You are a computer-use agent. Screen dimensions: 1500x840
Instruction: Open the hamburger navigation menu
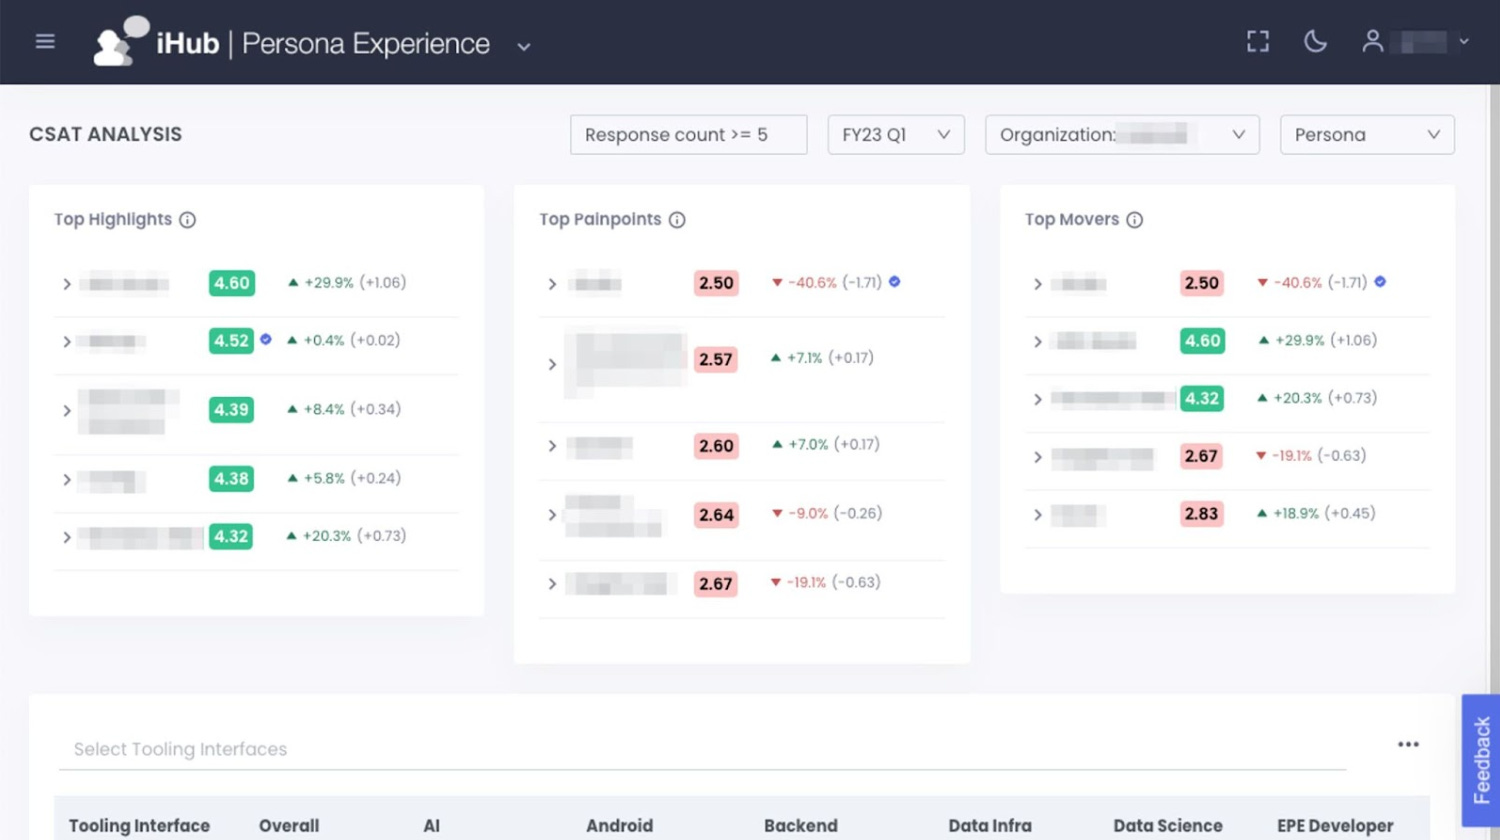click(x=45, y=41)
